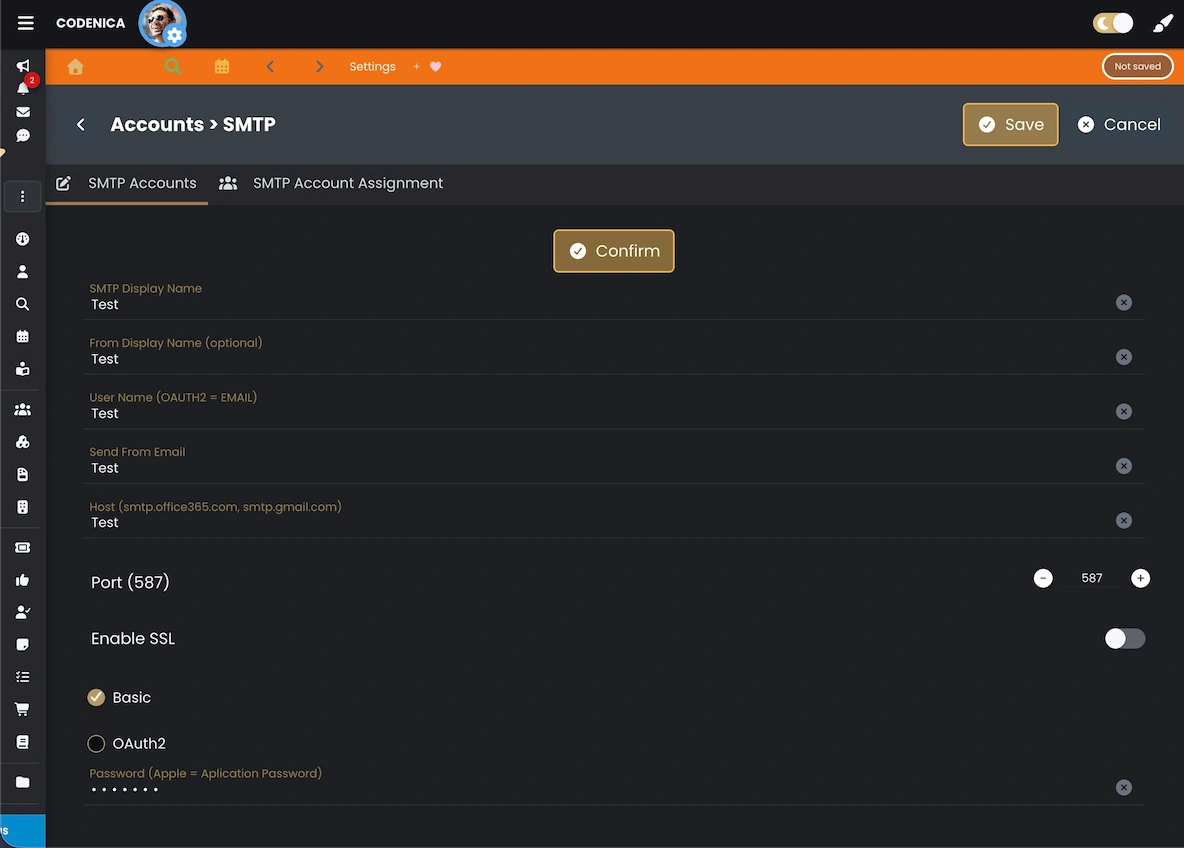This screenshot has height=848, width=1184.
Task: Select the shopping cart icon in sidebar
Action: click(x=22, y=708)
